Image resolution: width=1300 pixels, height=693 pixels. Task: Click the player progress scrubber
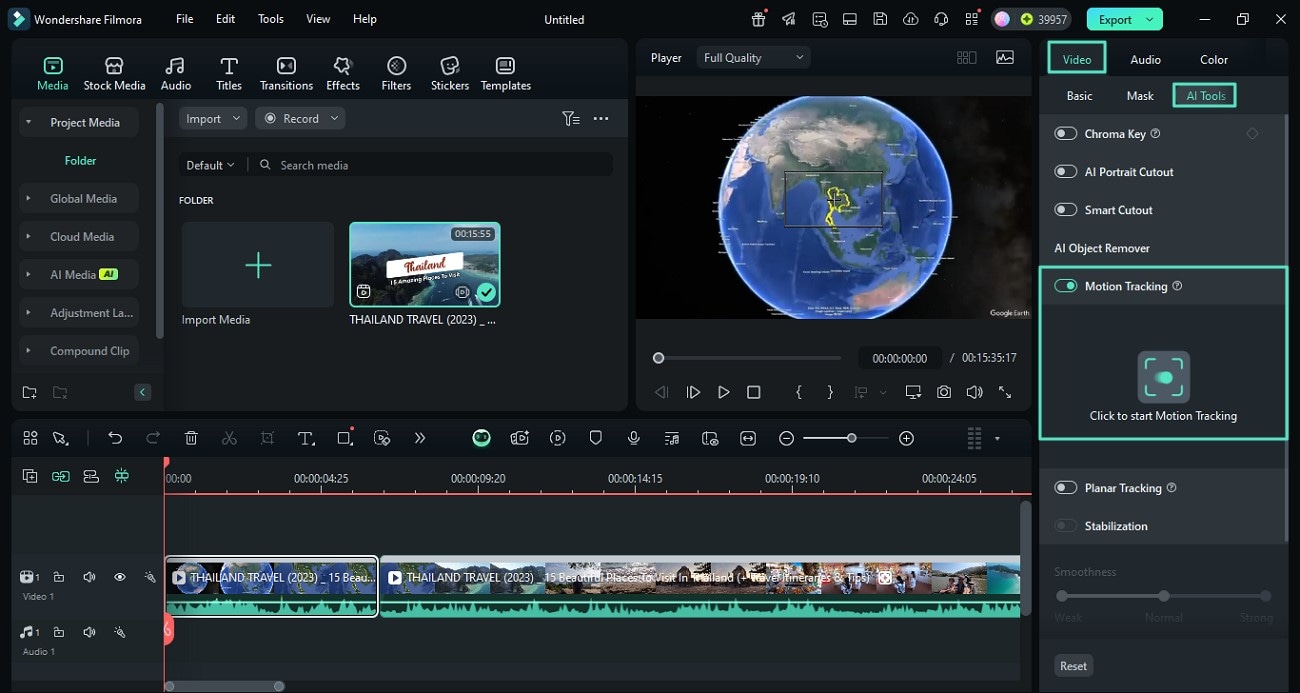658,358
